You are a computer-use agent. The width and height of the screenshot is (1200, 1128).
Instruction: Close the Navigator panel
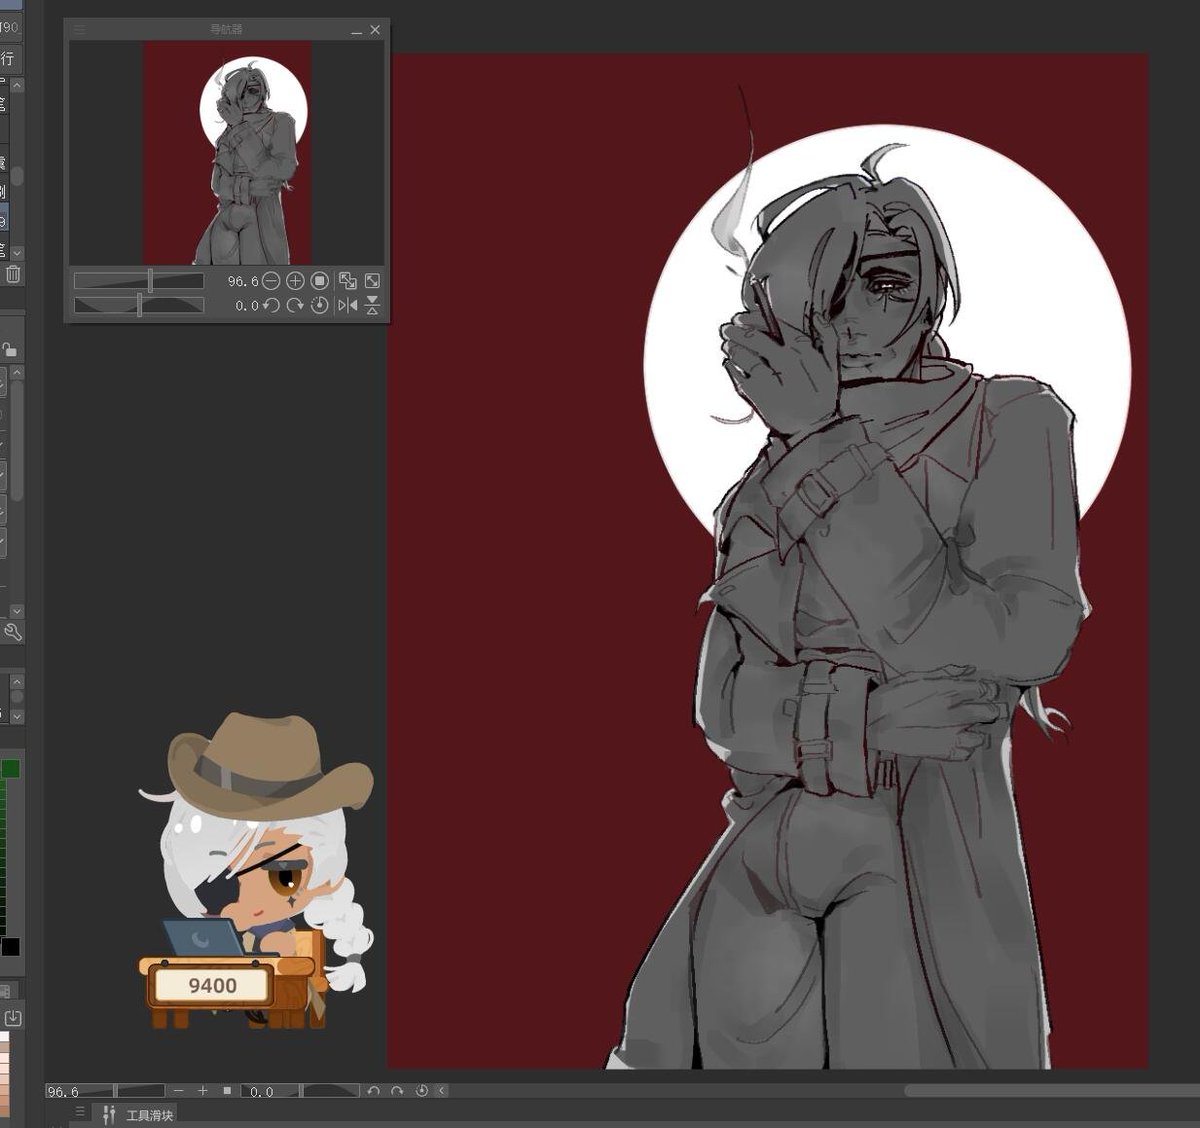coord(375,30)
